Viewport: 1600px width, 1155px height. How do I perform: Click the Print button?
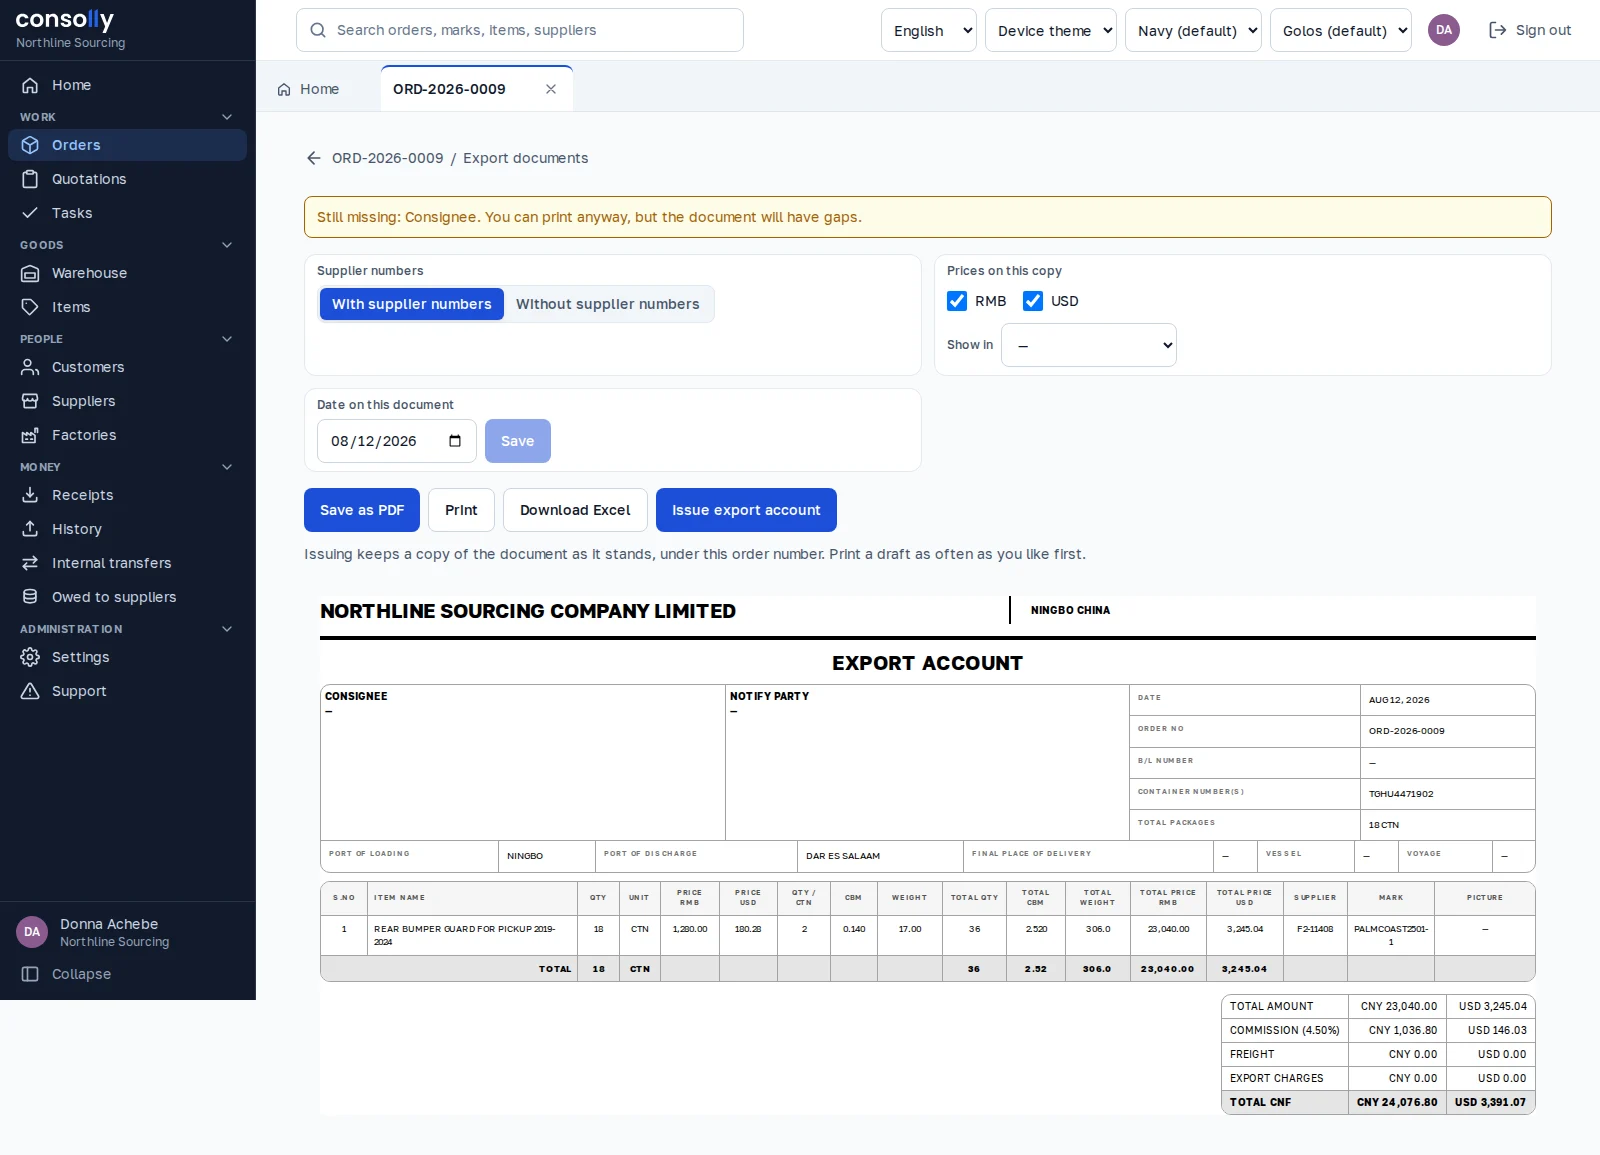pyautogui.click(x=461, y=510)
